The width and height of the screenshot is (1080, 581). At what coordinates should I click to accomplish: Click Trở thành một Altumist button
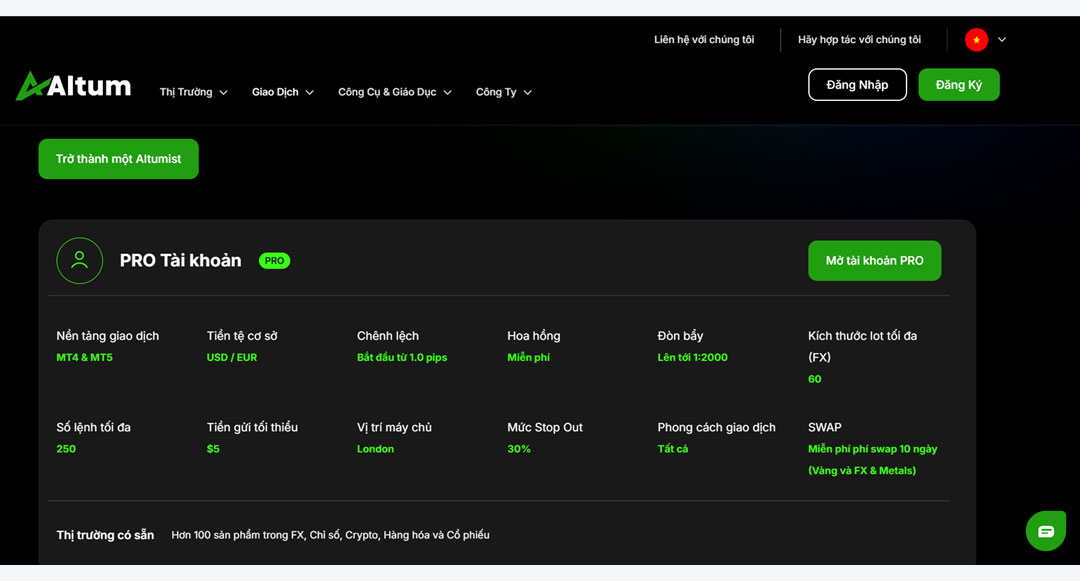[118, 159]
